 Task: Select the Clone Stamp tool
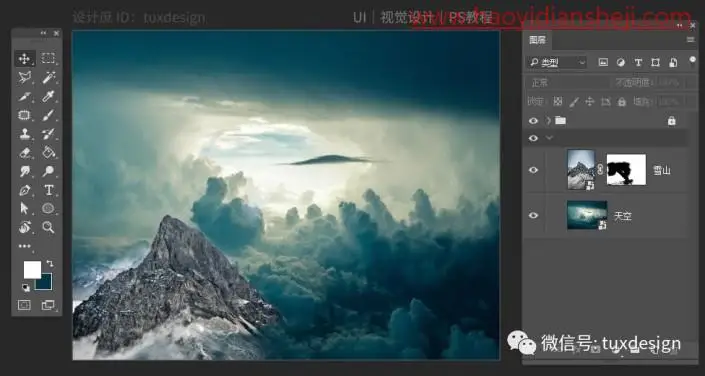click(x=24, y=134)
